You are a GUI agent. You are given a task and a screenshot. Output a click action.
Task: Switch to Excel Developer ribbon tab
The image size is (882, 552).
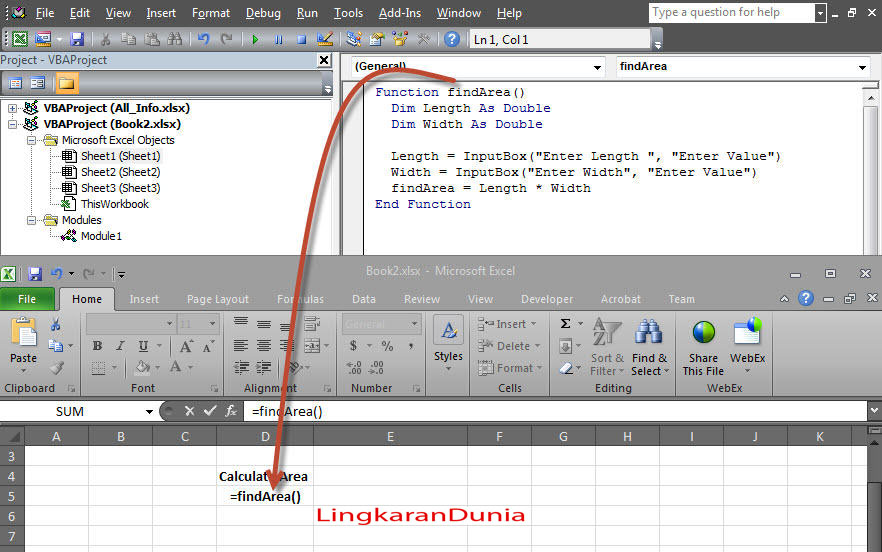pos(547,299)
